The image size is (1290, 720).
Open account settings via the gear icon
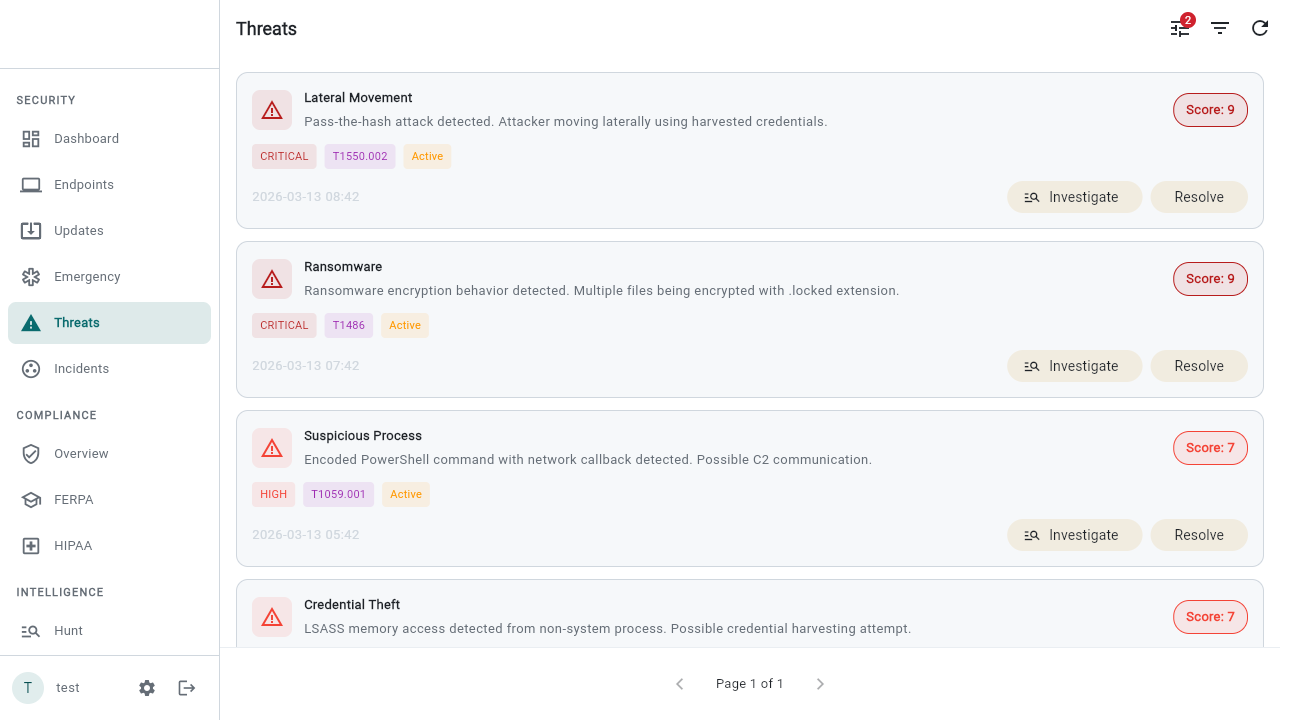pos(147,687)
